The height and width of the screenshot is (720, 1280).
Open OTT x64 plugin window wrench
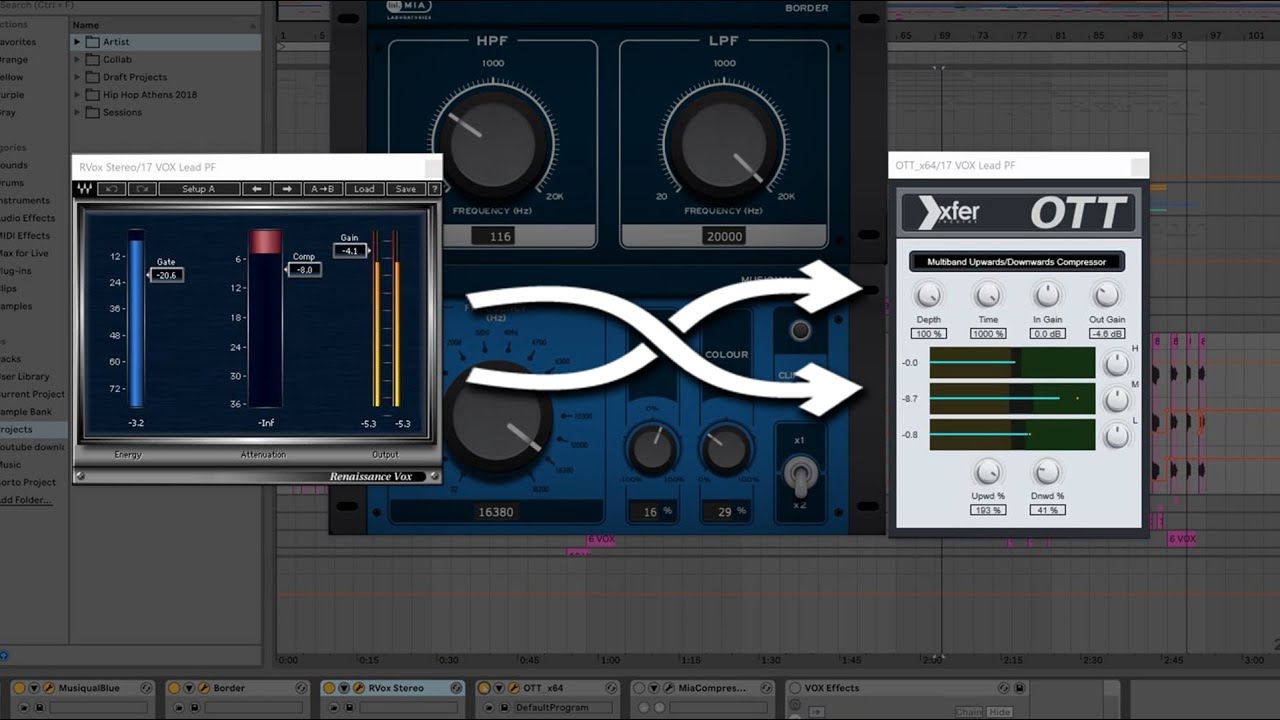point(515,688)
